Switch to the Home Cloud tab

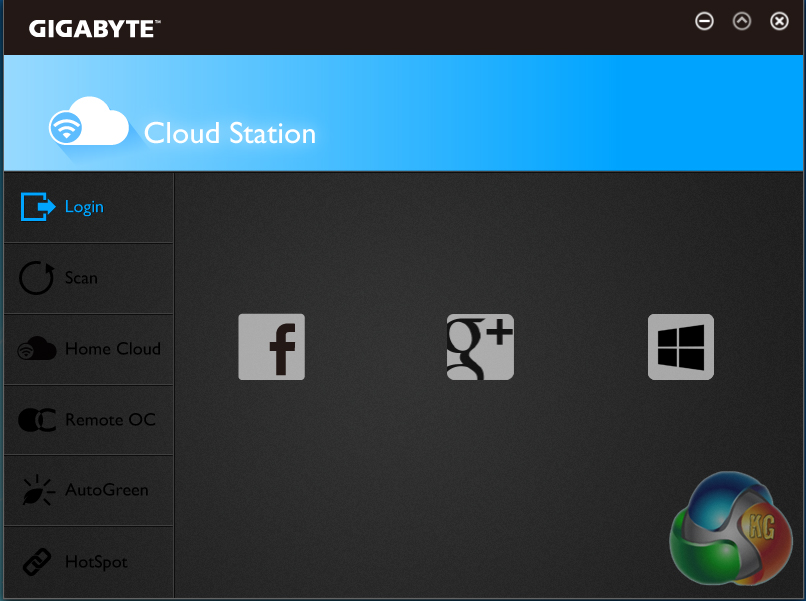coord(88,349)
